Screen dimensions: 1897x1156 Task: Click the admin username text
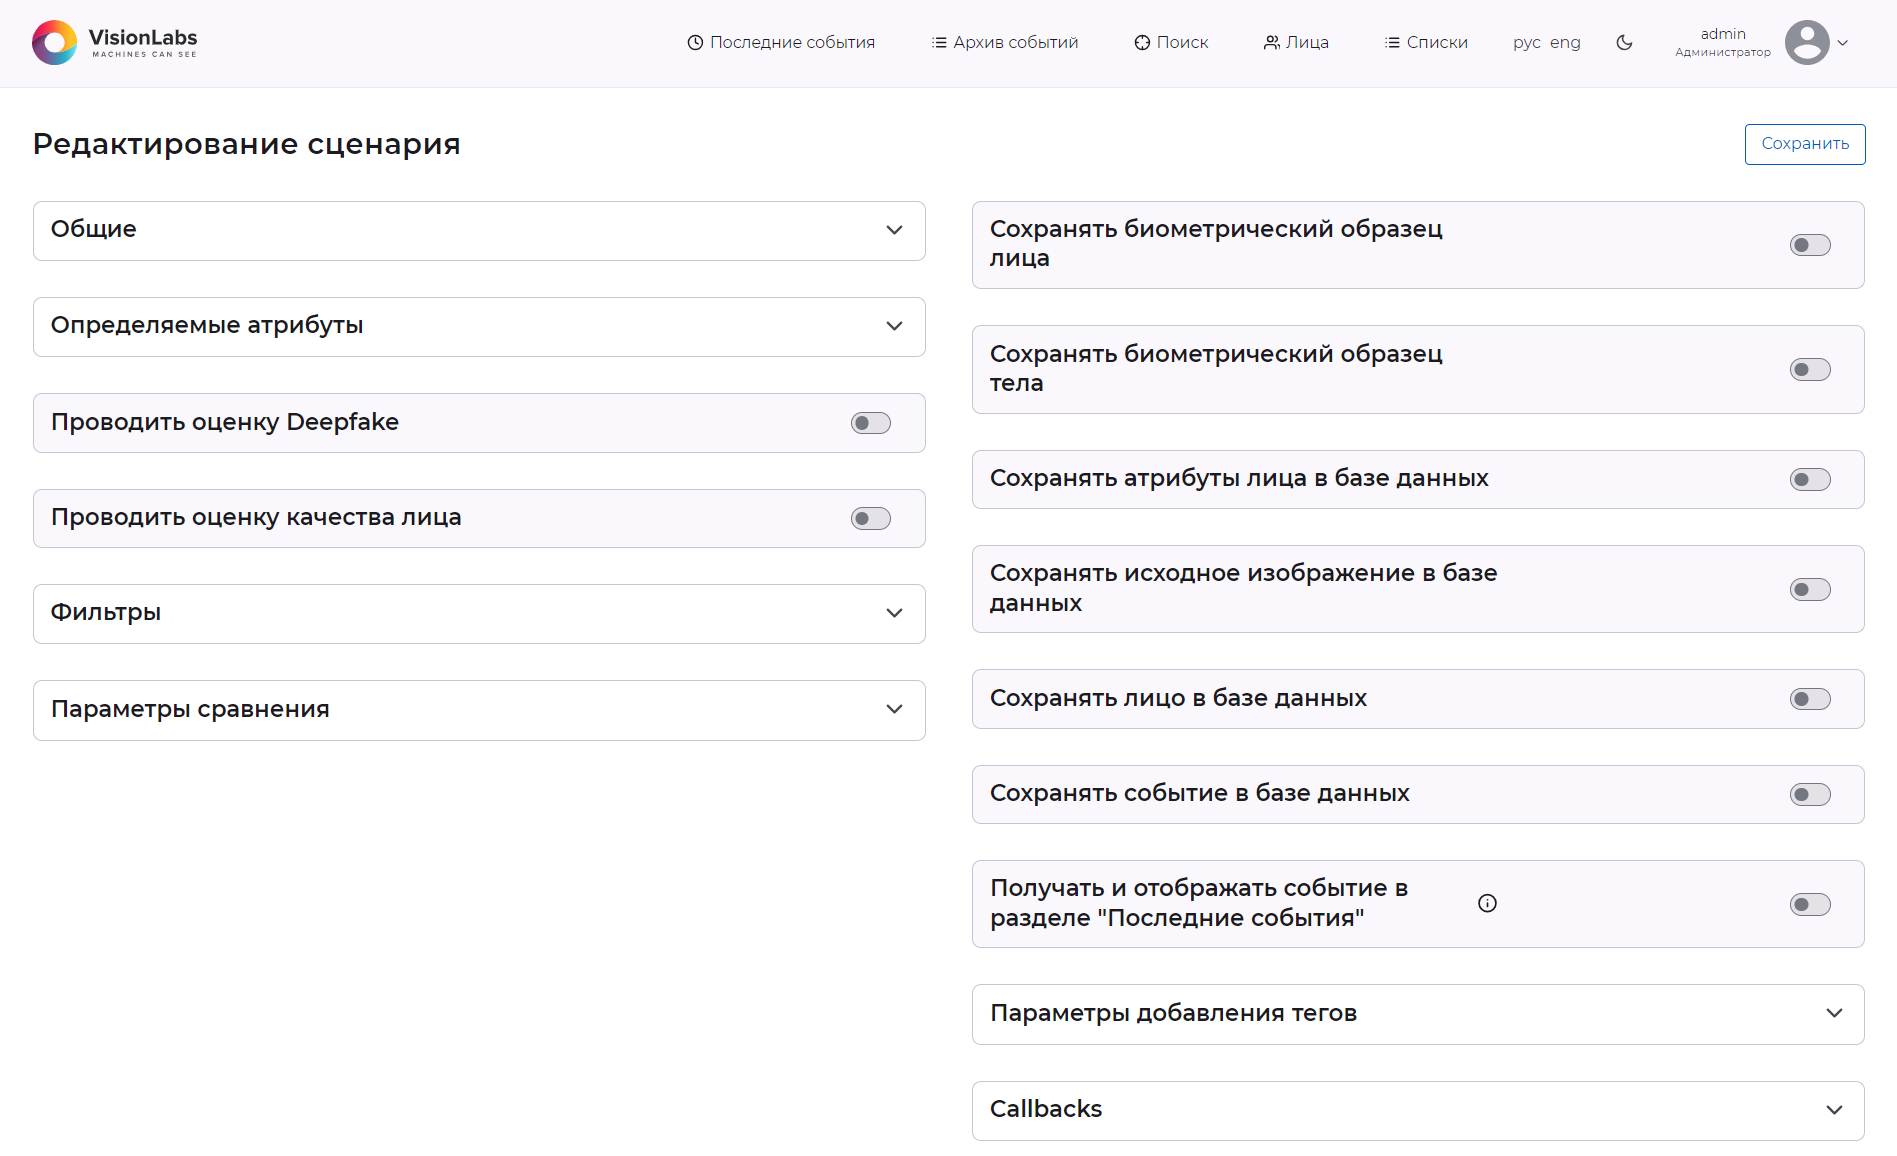pyautogui.click(x=1723, y=34)
